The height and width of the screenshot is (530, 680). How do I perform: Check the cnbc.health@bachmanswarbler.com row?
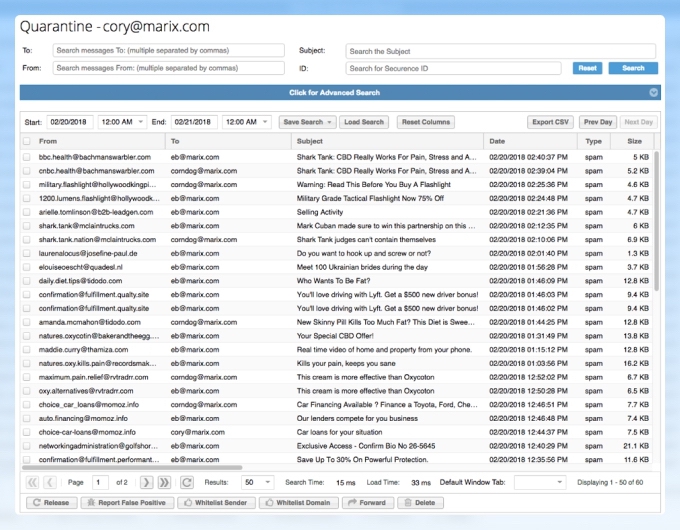click(27, 171)
